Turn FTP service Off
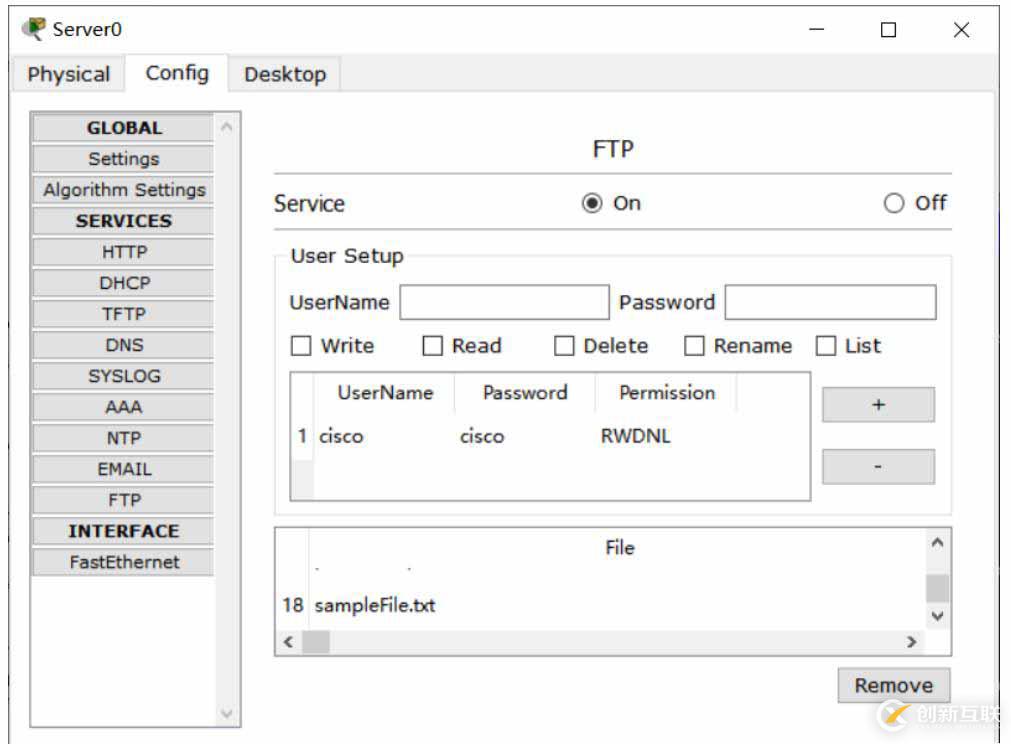 point(894,203)
